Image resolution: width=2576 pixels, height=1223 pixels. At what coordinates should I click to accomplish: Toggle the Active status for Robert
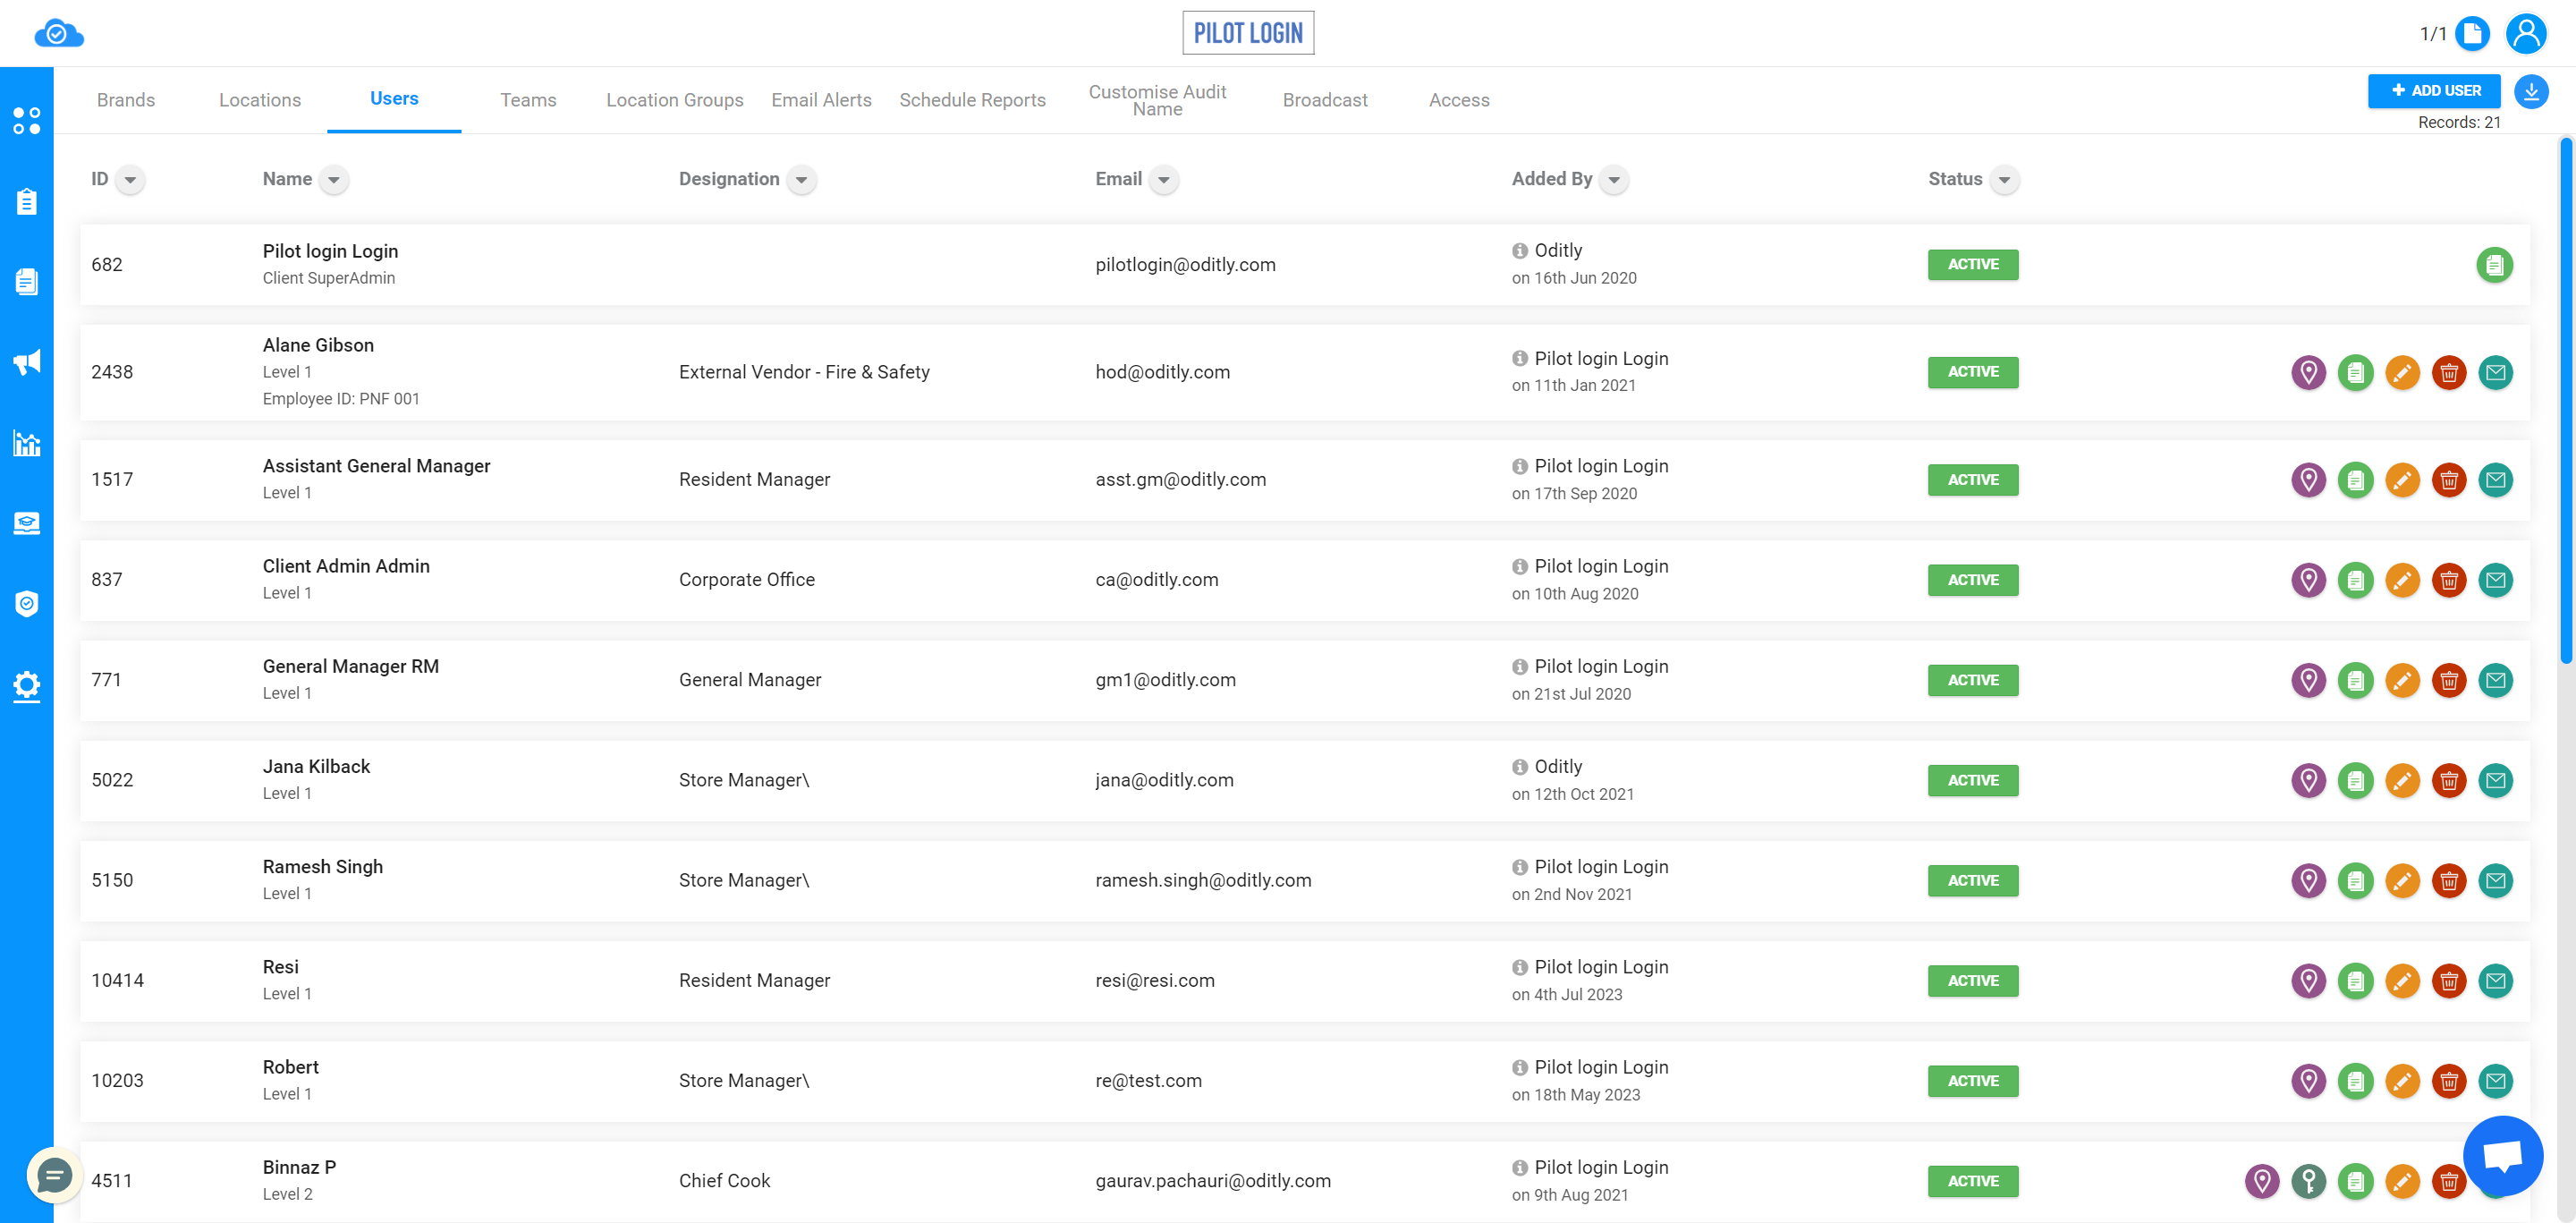1973,1080
